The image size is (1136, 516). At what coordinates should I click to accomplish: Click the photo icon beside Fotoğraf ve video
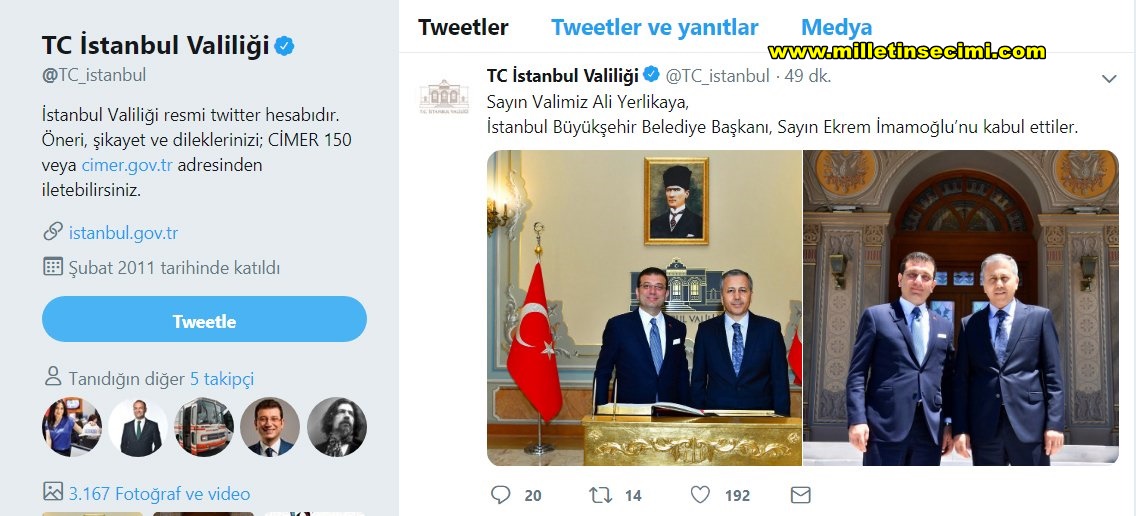pyautogui.click(x=53, y=492)
